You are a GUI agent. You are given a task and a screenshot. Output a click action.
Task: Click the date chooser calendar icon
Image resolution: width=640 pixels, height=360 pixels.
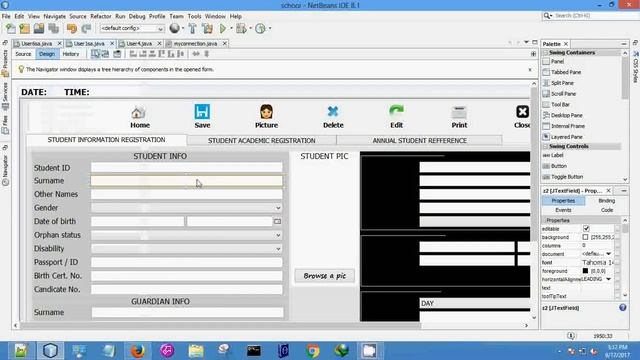(x=278, y=221)
